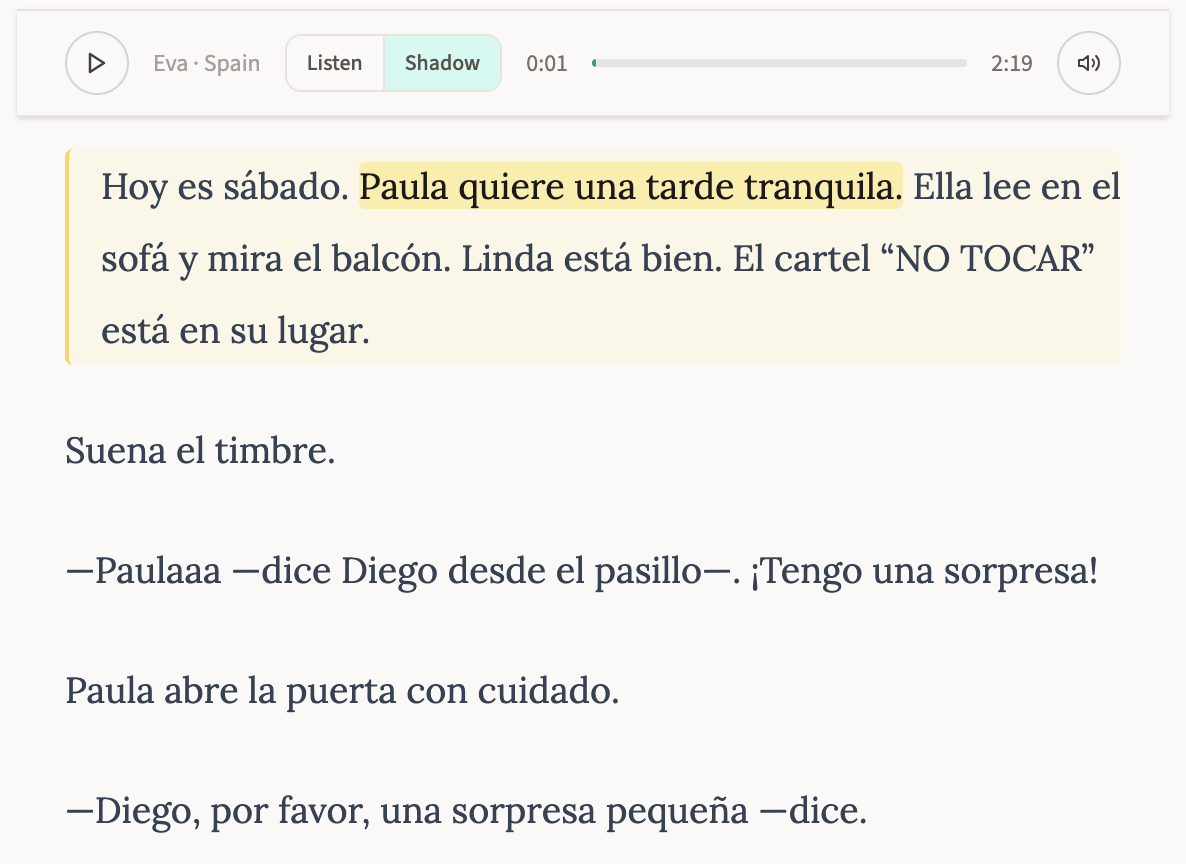
Task: Click the line starting with "—Diego, por favor"
Action: click(465, 811)
